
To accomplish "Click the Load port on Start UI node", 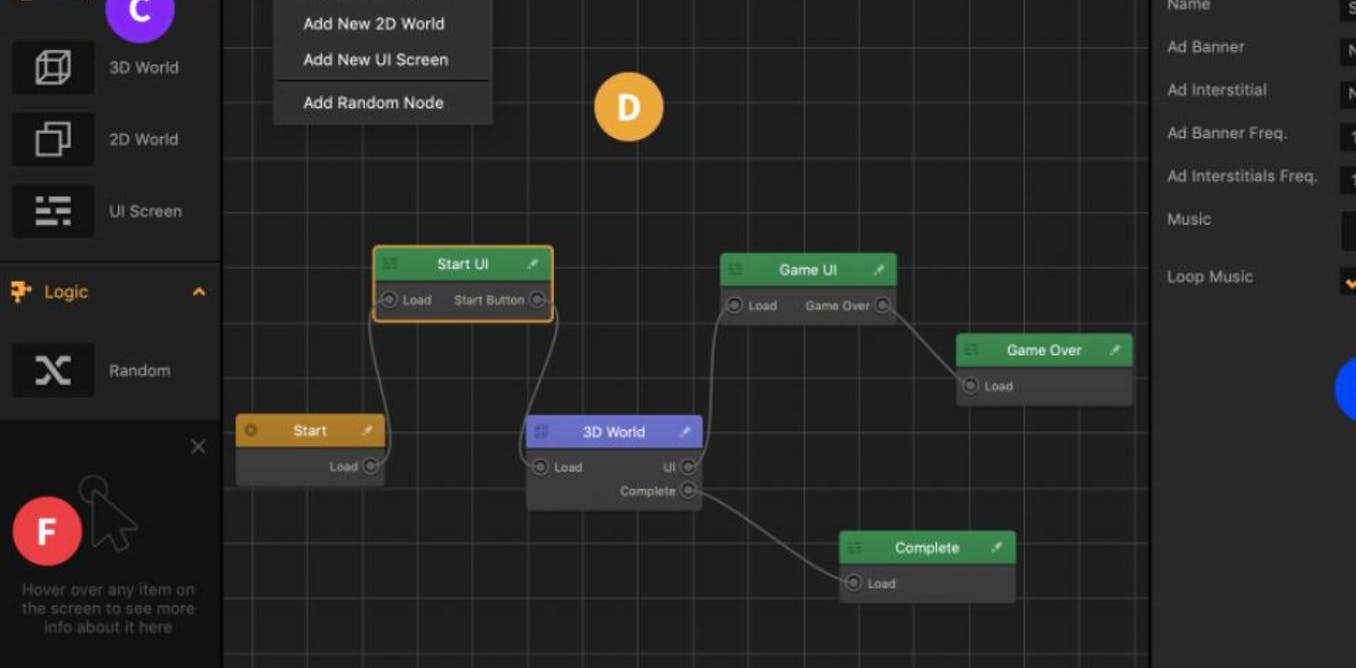I will pyautogui.click(x=389, y=299).
